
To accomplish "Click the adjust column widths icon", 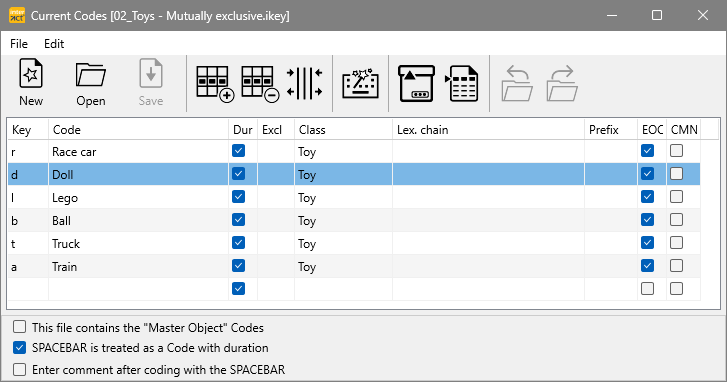I will [304, 83].
